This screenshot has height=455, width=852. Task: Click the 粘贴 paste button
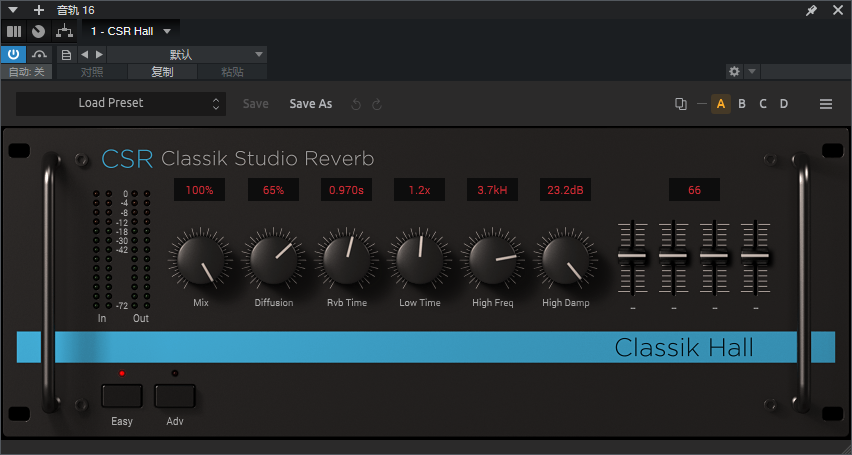pyautogui.click(x=233, y=72)
